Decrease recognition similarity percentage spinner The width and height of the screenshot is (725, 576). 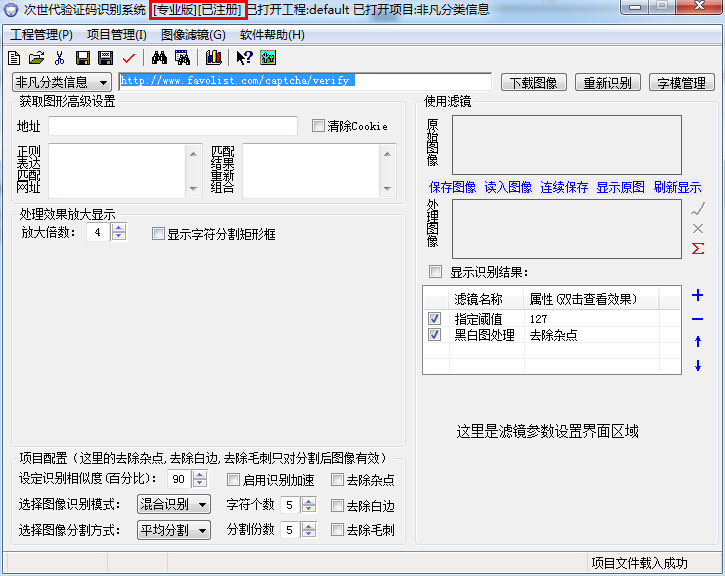point(200,483)
